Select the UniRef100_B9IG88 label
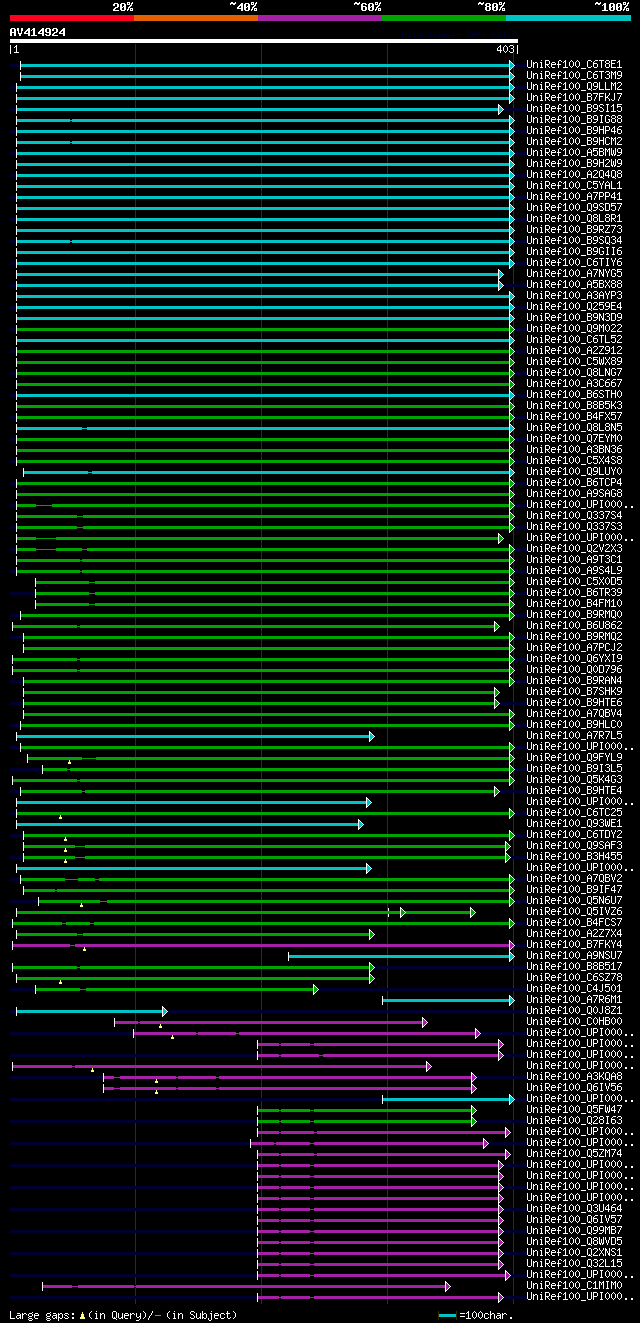The height and width of the screenshot is (1323, 640). pyautogui.click(x=574, y=120)
